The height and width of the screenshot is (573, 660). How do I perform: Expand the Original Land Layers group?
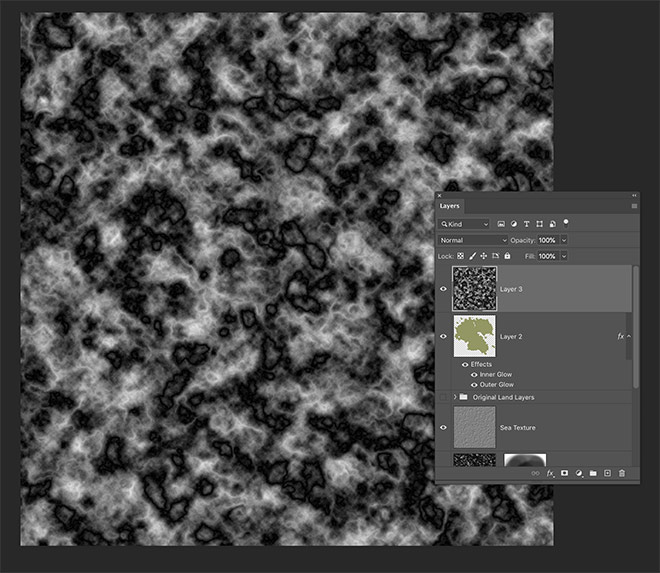click(x=456, y=397)
